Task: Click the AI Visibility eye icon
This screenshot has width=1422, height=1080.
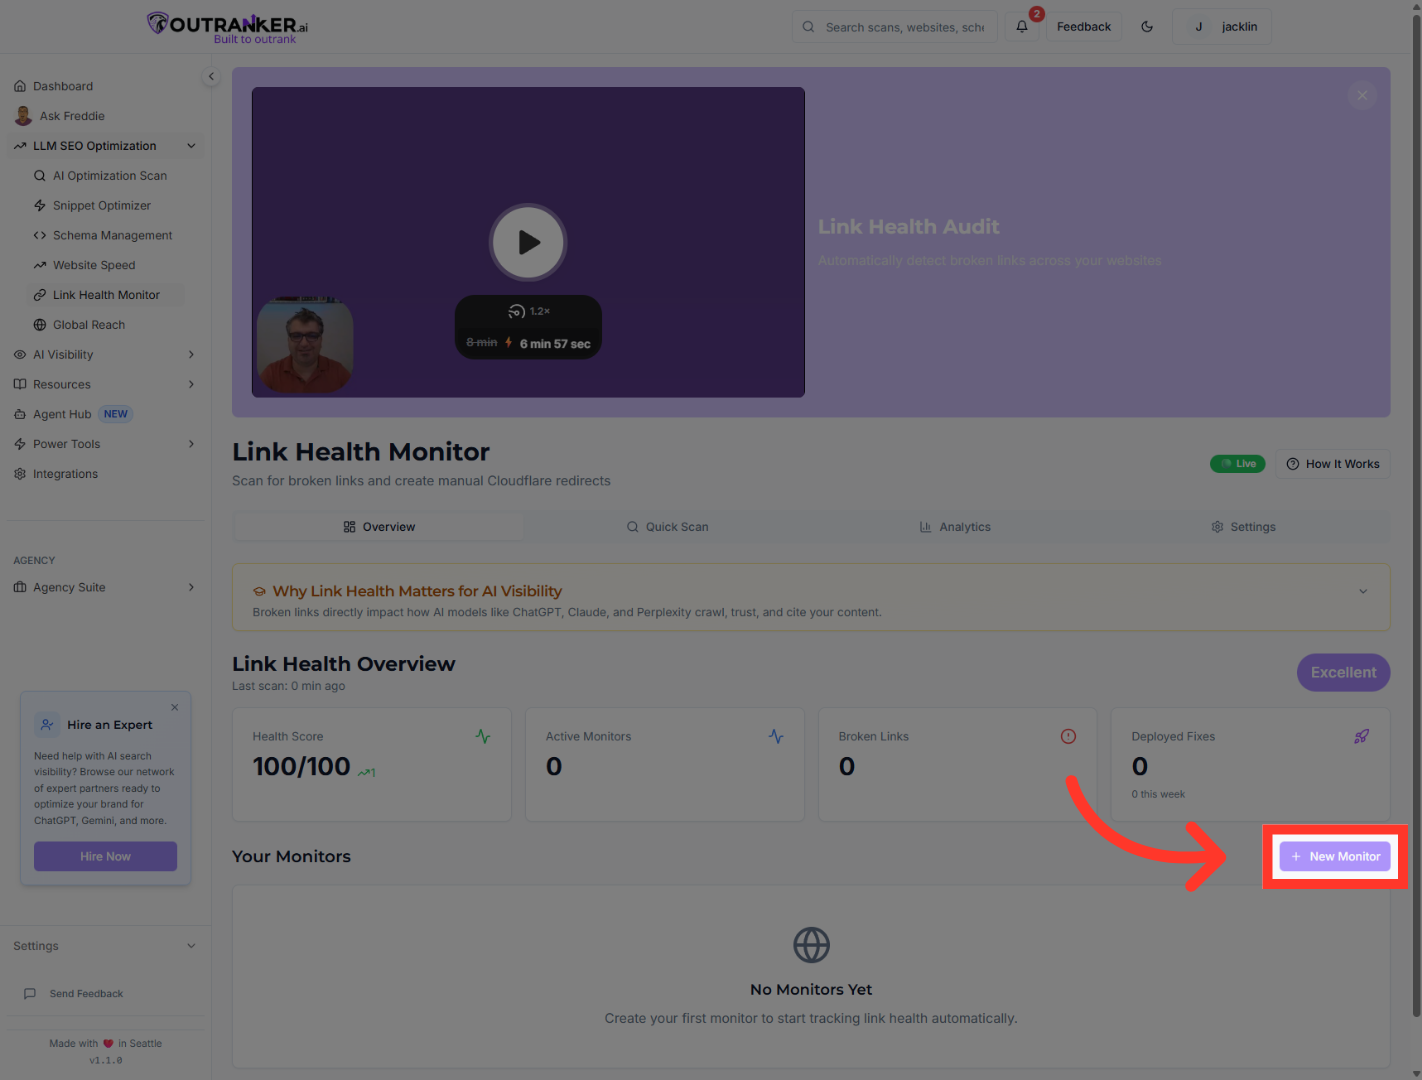Action: coord(20,355)
